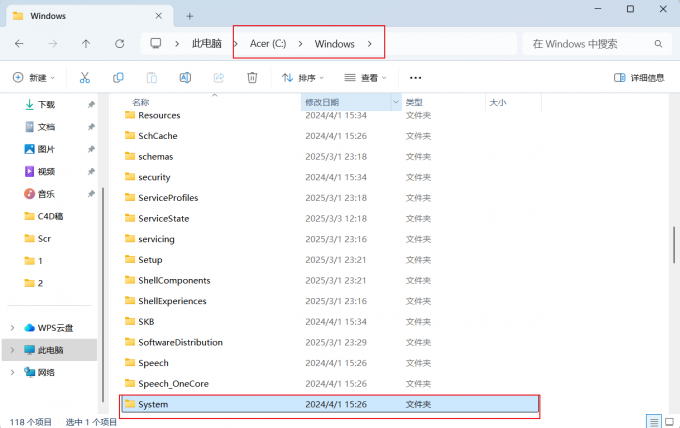Select the ServiceProfiles folder
The image size is (680, 428).
[168, 198]
